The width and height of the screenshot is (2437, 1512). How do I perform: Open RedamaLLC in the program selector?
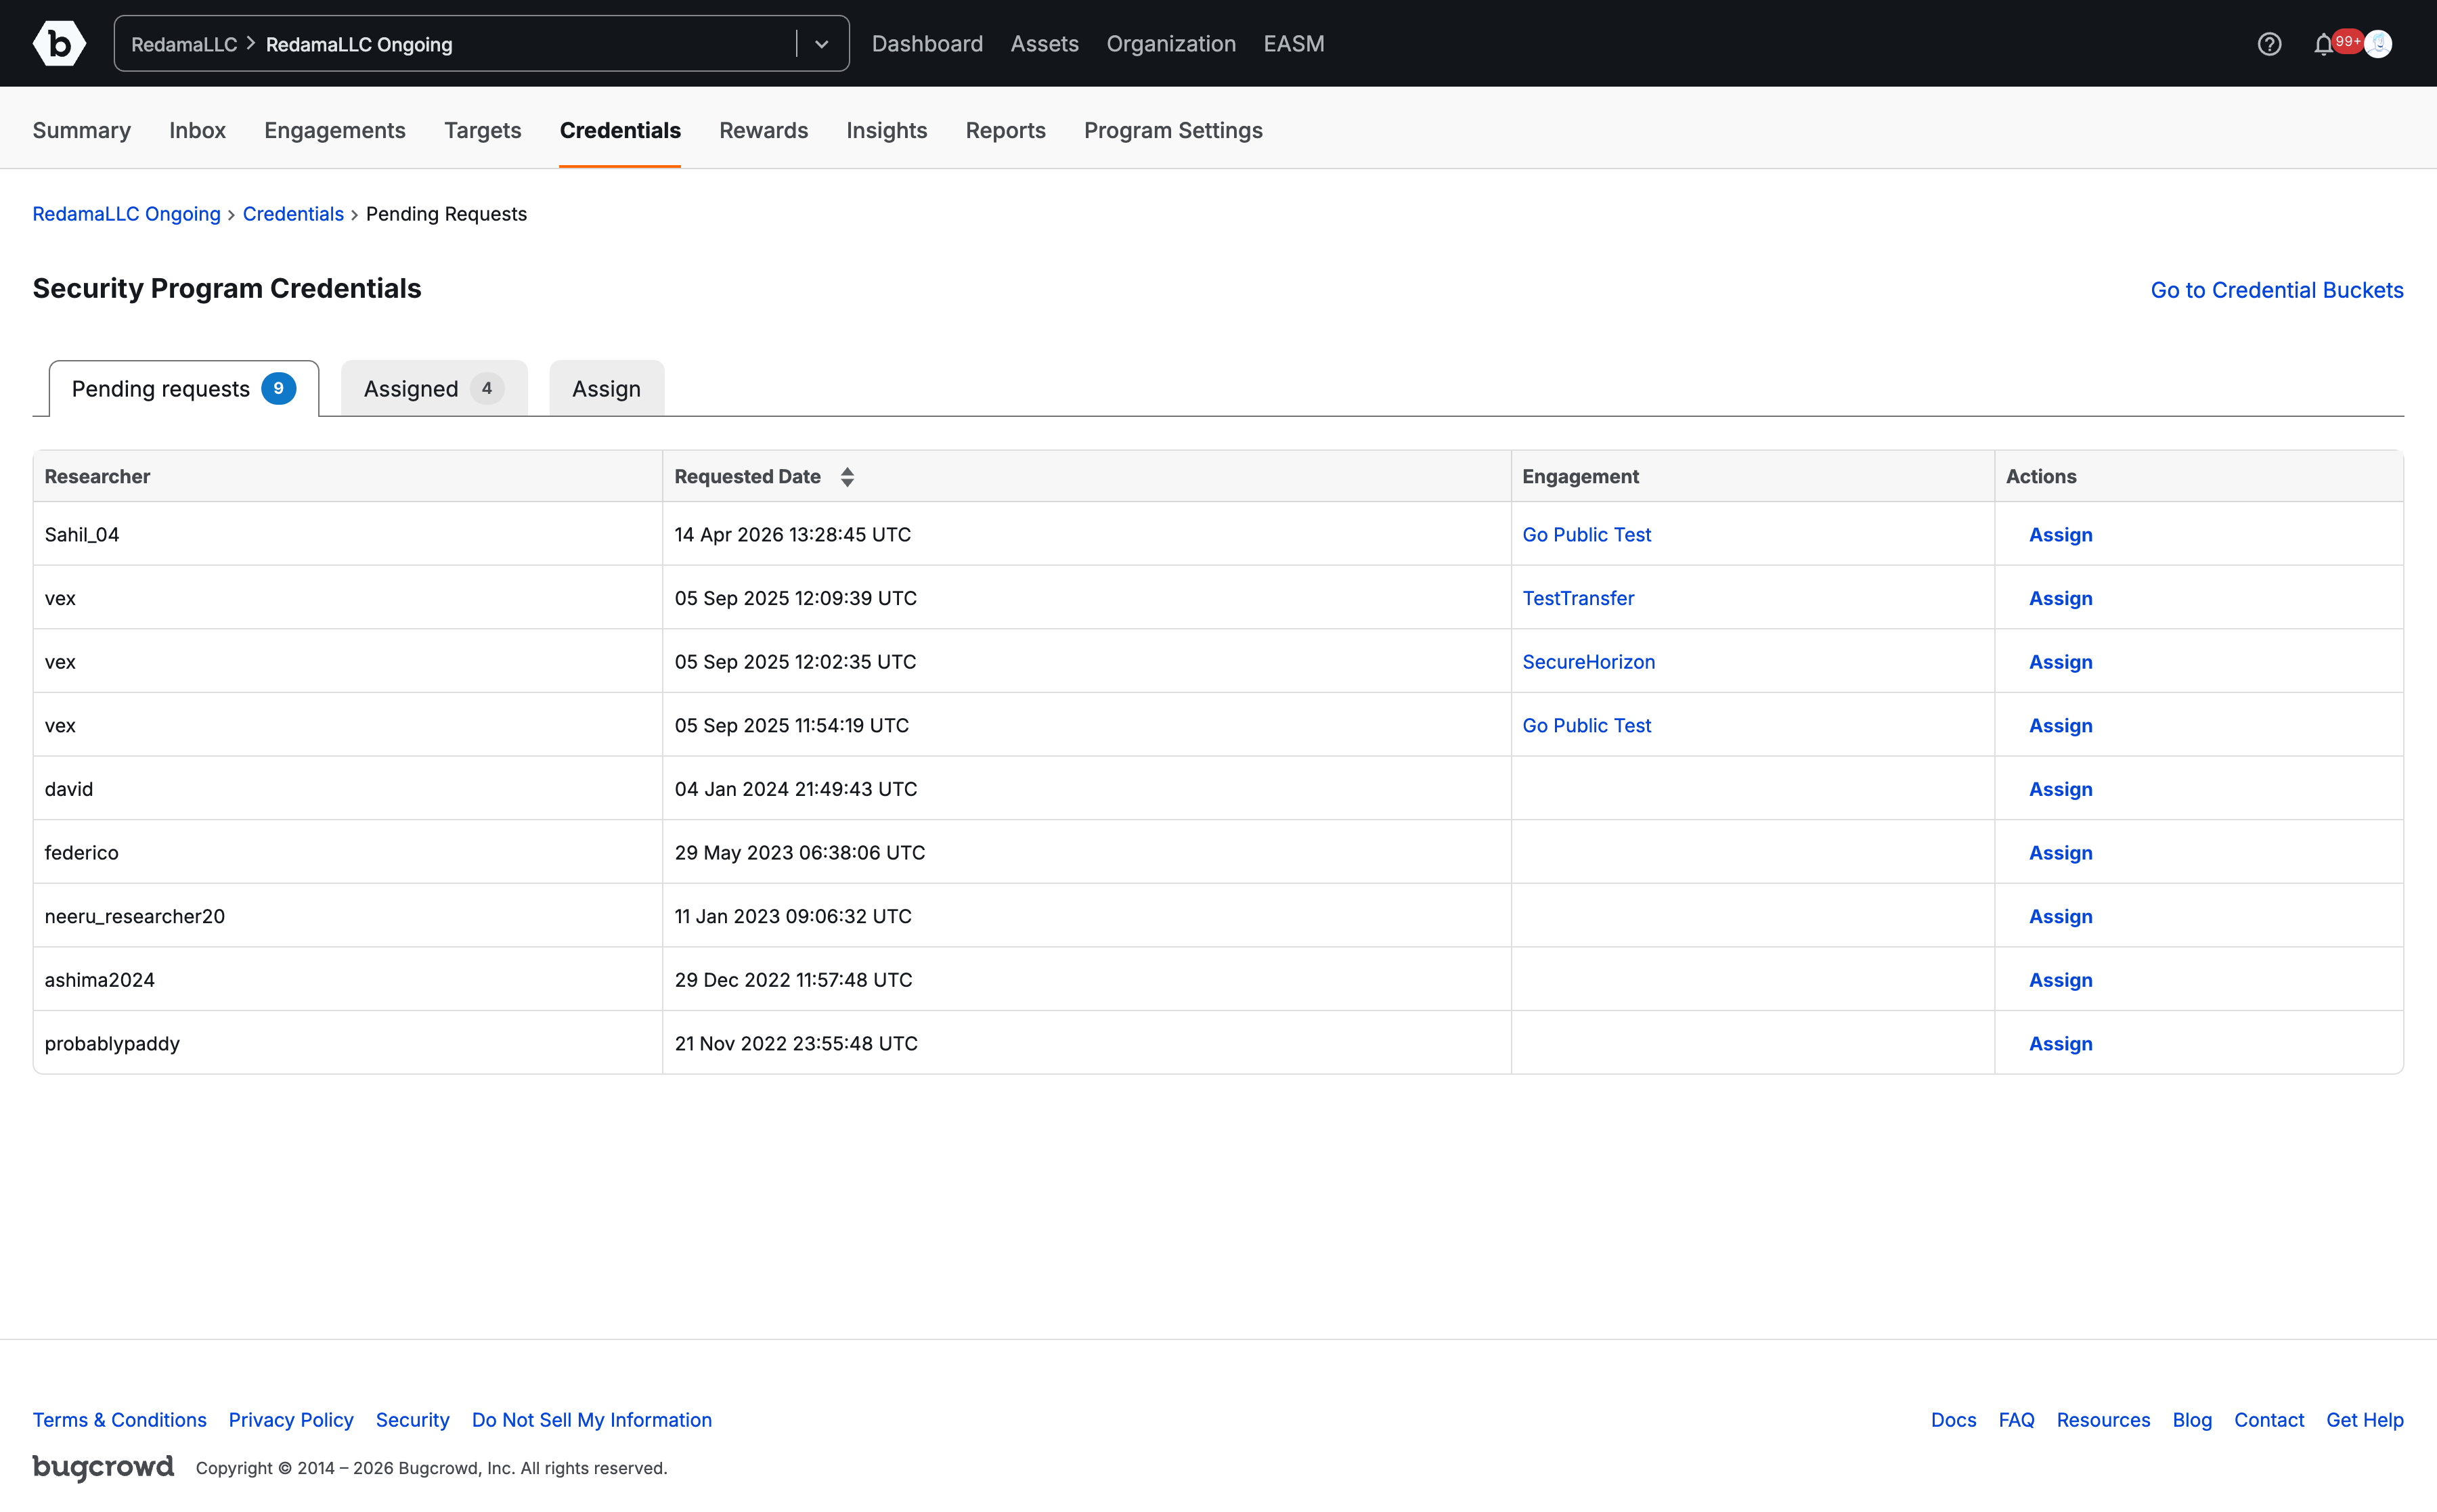point(184,44)
